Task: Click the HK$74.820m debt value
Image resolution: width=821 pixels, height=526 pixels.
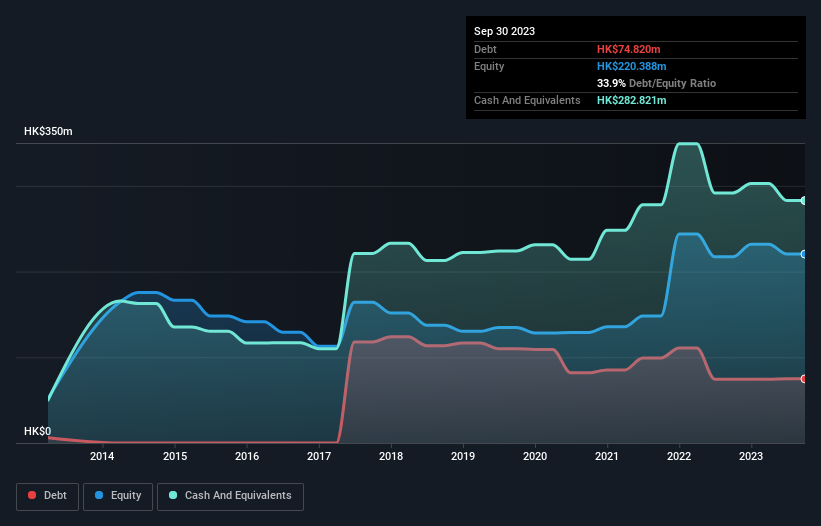Action: (628, 49)
